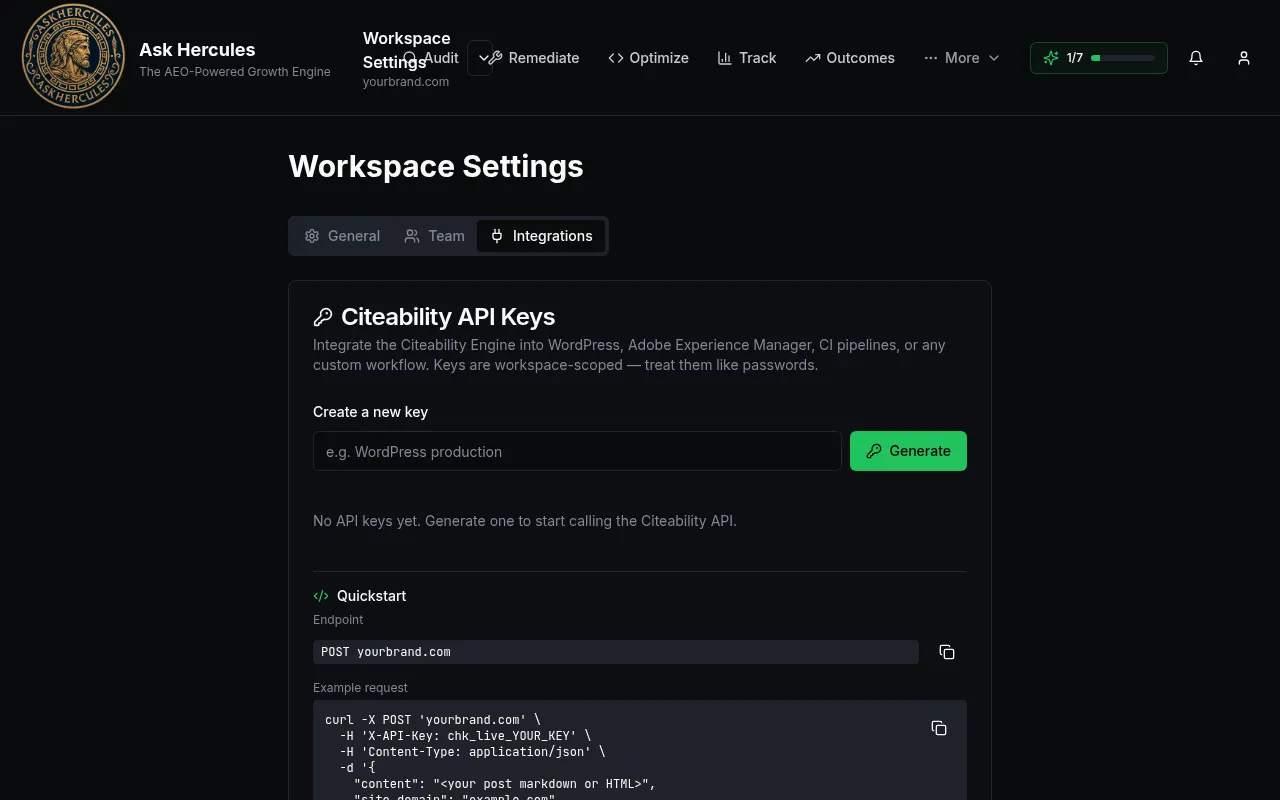Open the user account icon
Image resolution: width=1280 pixels, height=800 pixels.
click(x=1244, y=58)
